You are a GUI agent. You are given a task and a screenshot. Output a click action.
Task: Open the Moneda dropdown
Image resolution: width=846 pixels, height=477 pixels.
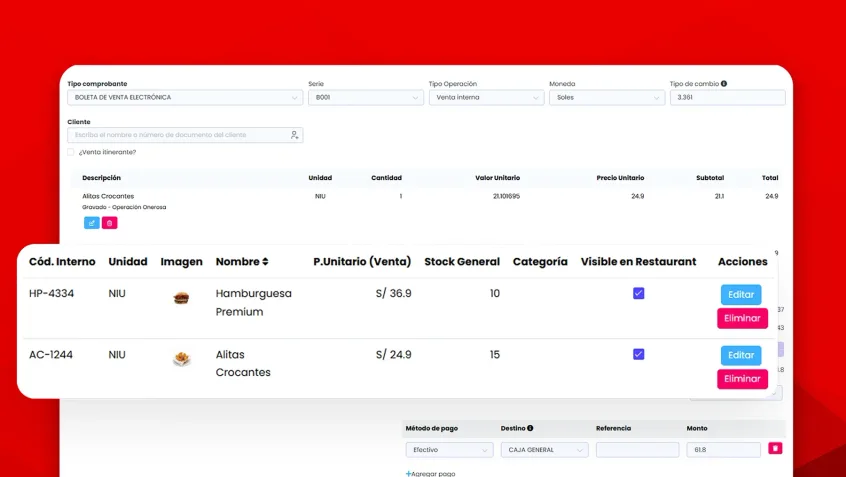[x=607, y=98]
